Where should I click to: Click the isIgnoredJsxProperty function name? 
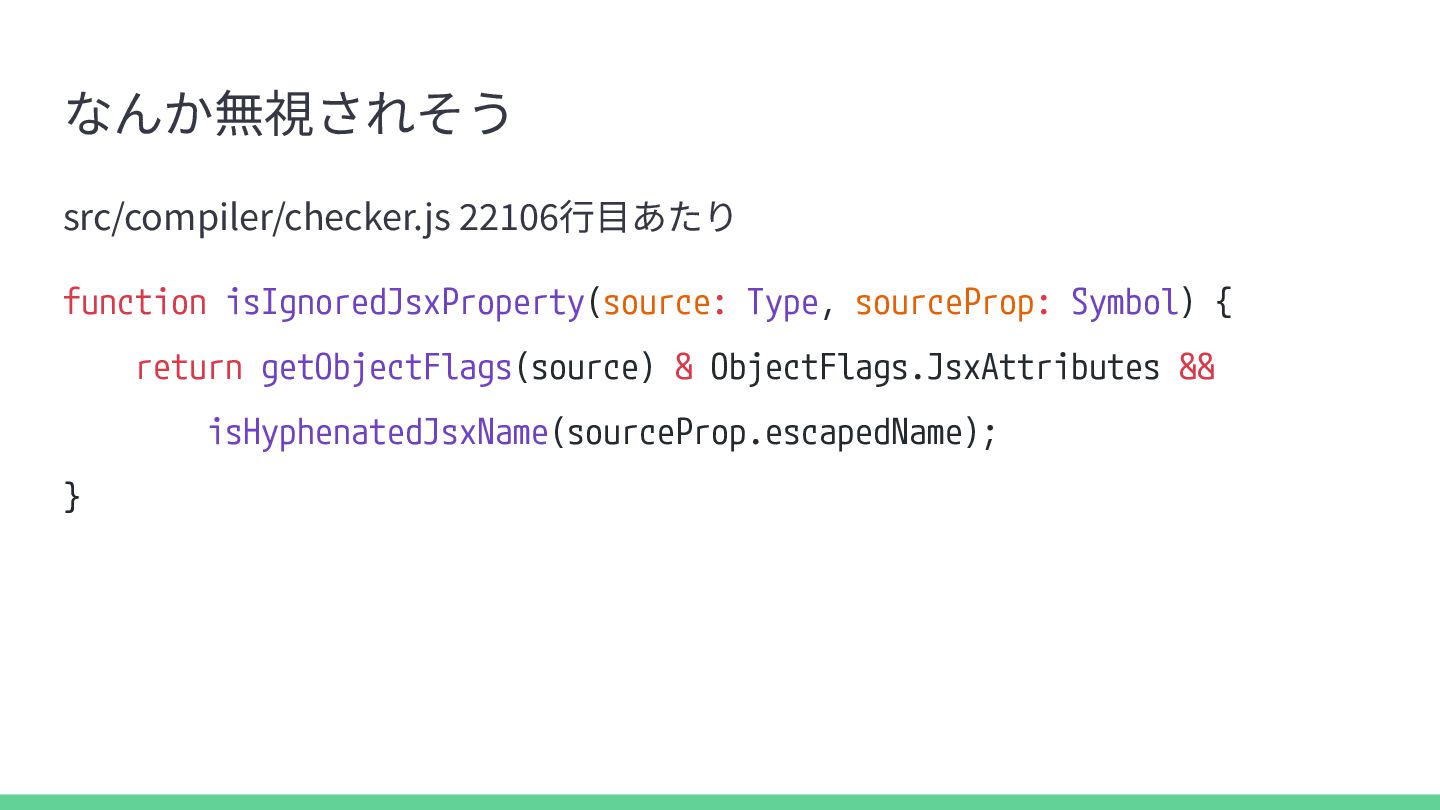tap(405, 302)
